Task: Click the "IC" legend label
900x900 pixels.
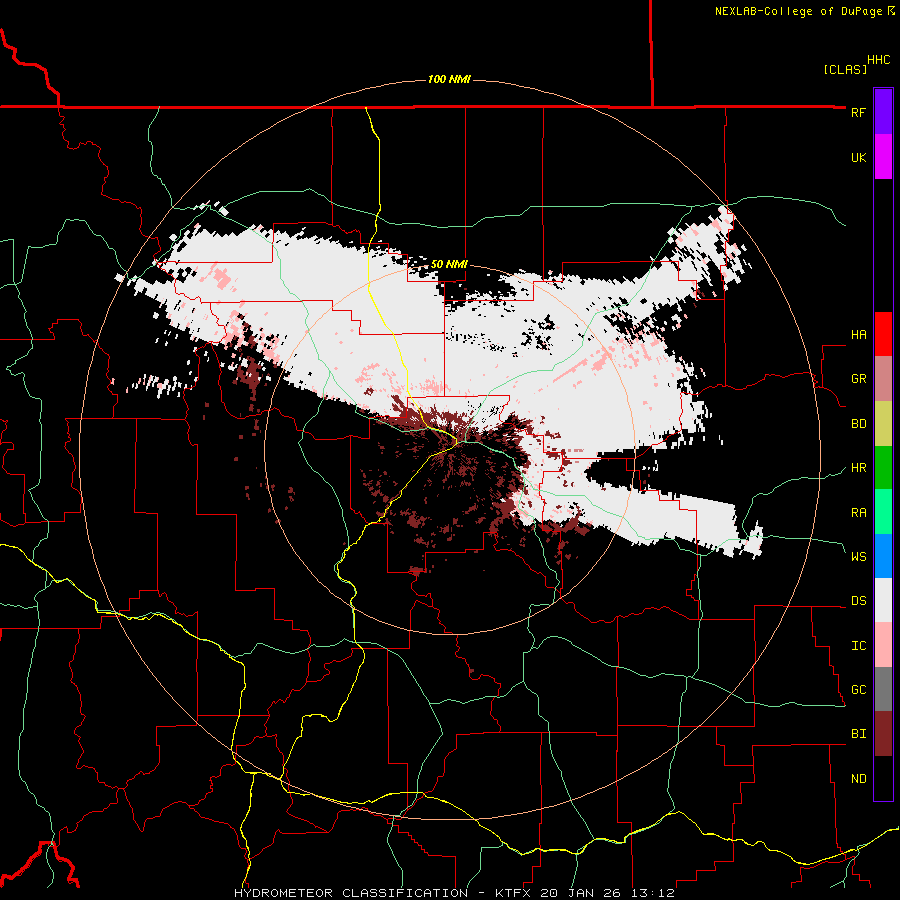Action: point(858,646)
